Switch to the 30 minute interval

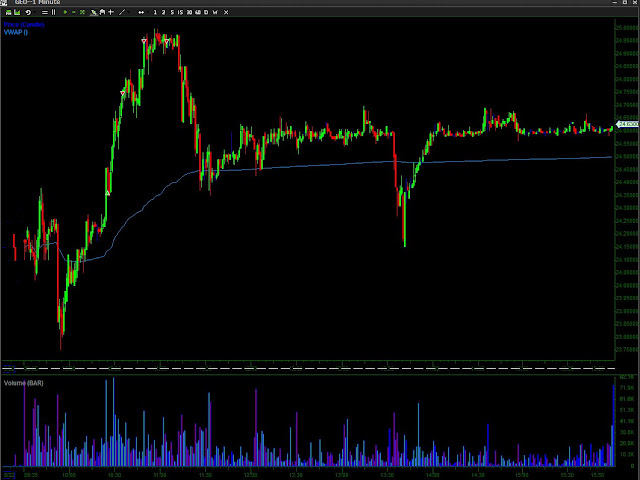[x=189, y=12]
